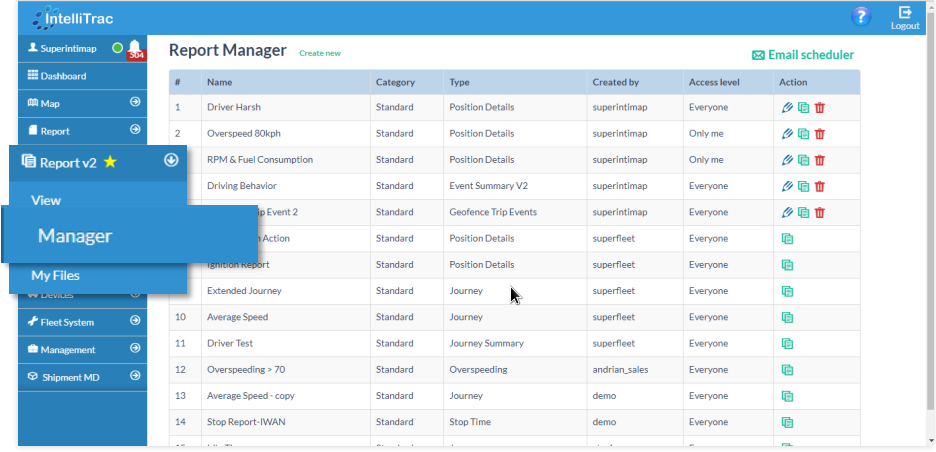Expand the Report menu arrow

(x=135, y=130)
